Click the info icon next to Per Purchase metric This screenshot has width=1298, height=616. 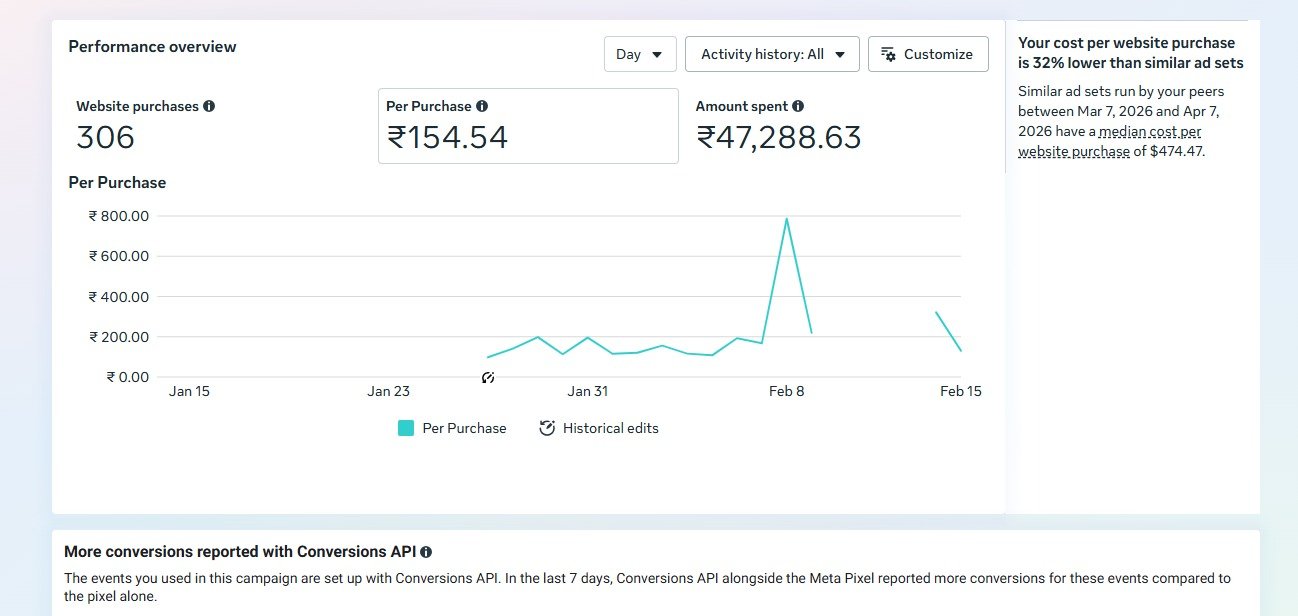pos(482,106)
